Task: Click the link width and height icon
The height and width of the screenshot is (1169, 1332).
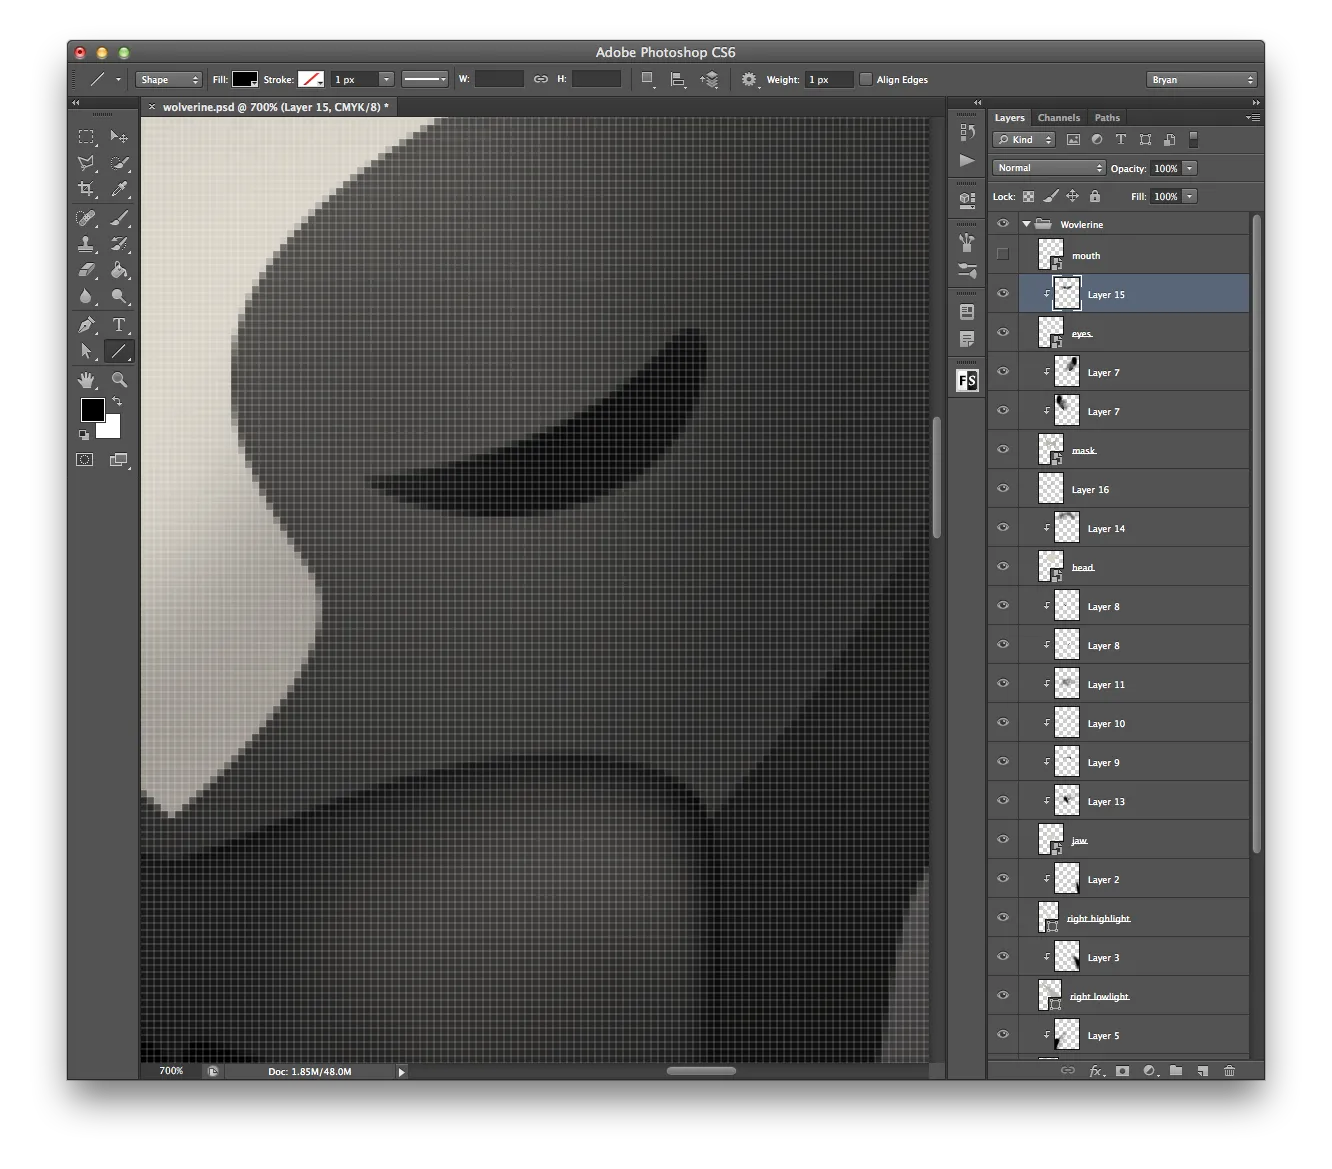Action: (x=540, y=79)
